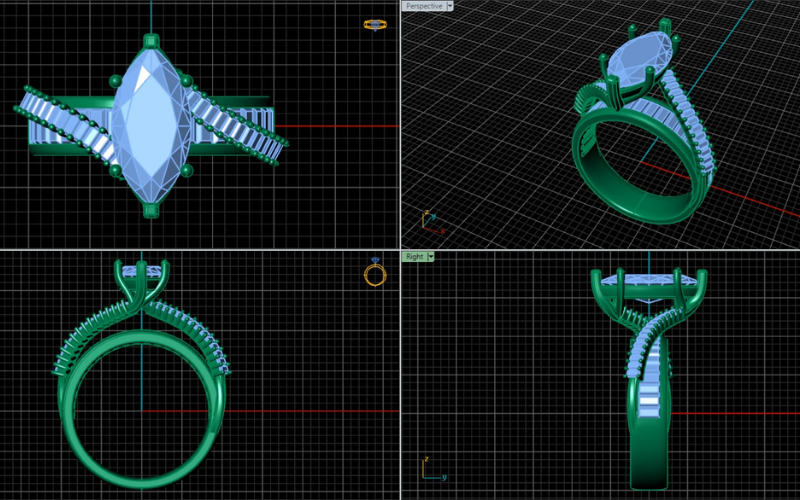
Task: Click the top prong above the marquise stone in top-left view
Action: [x=151, y=41]
